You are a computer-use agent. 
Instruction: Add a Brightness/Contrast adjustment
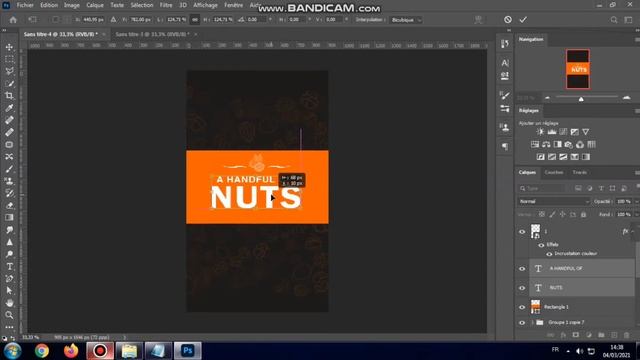click(x=540, y=132)
